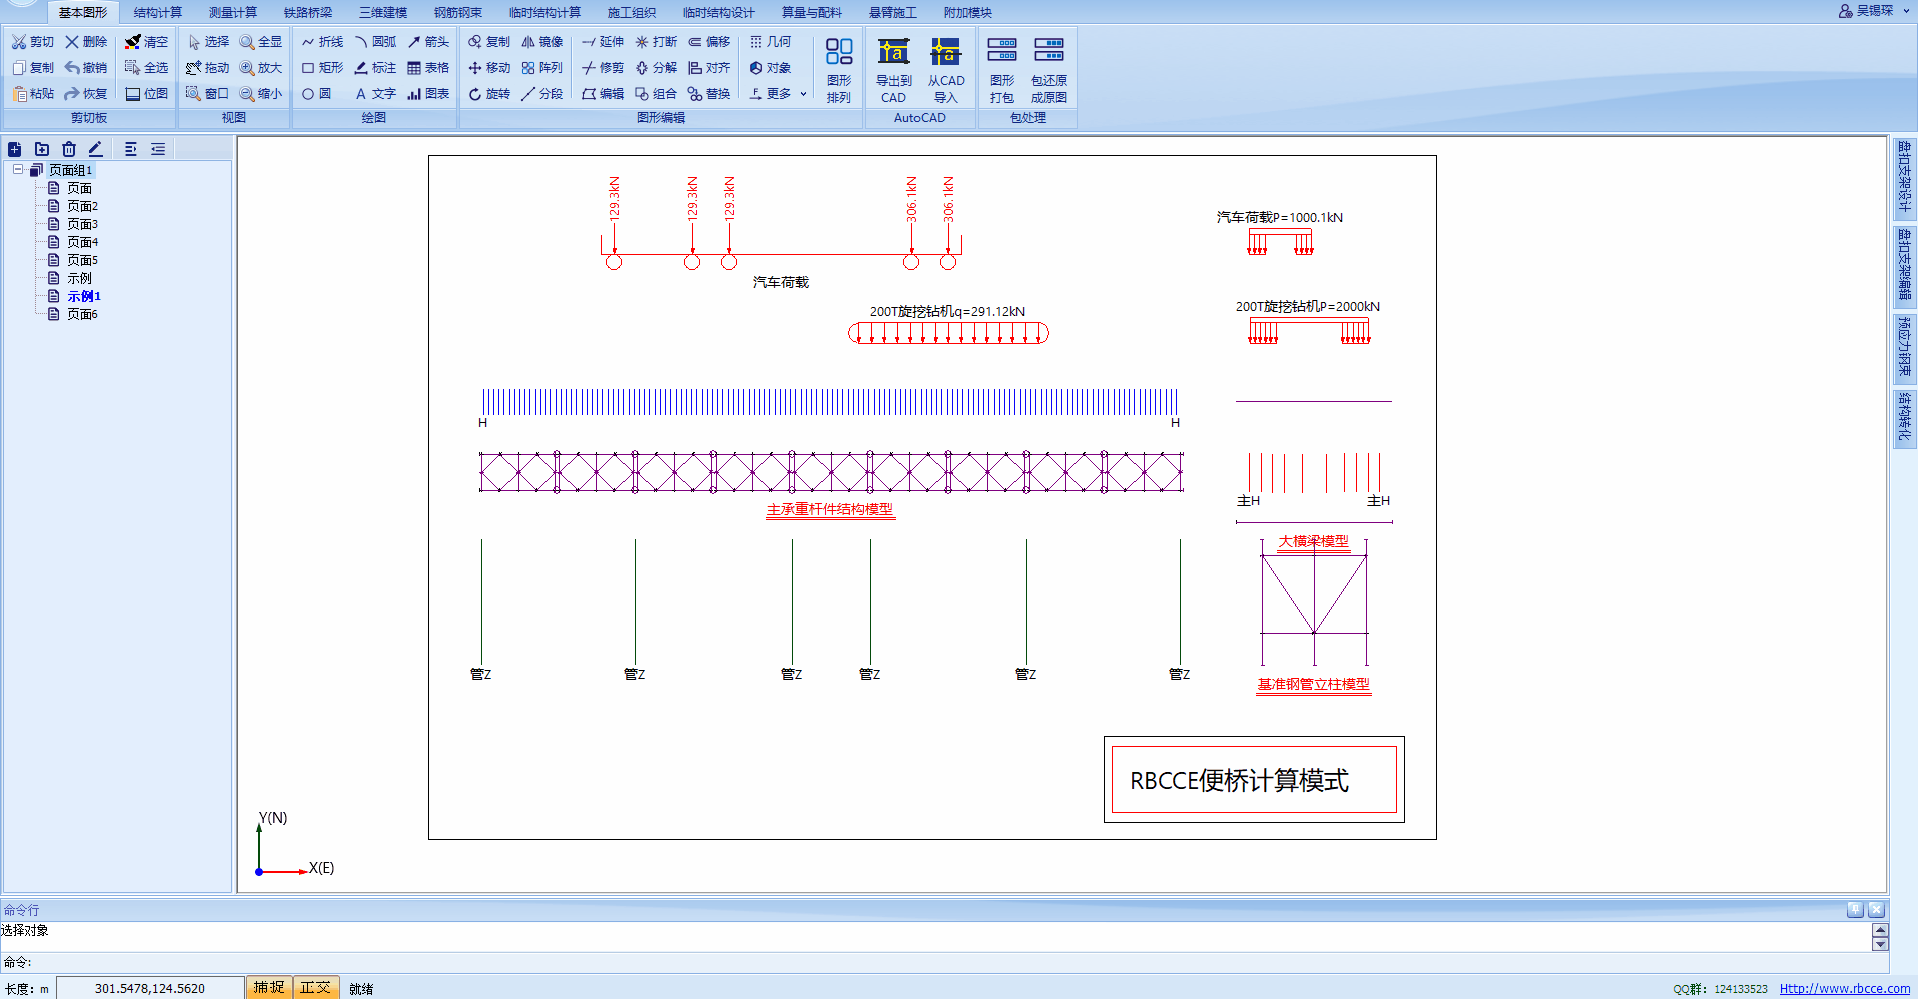Click the 从CAD导入 import icon
Viewport: 1918px width, 999px height.
[x=945, y=68]
